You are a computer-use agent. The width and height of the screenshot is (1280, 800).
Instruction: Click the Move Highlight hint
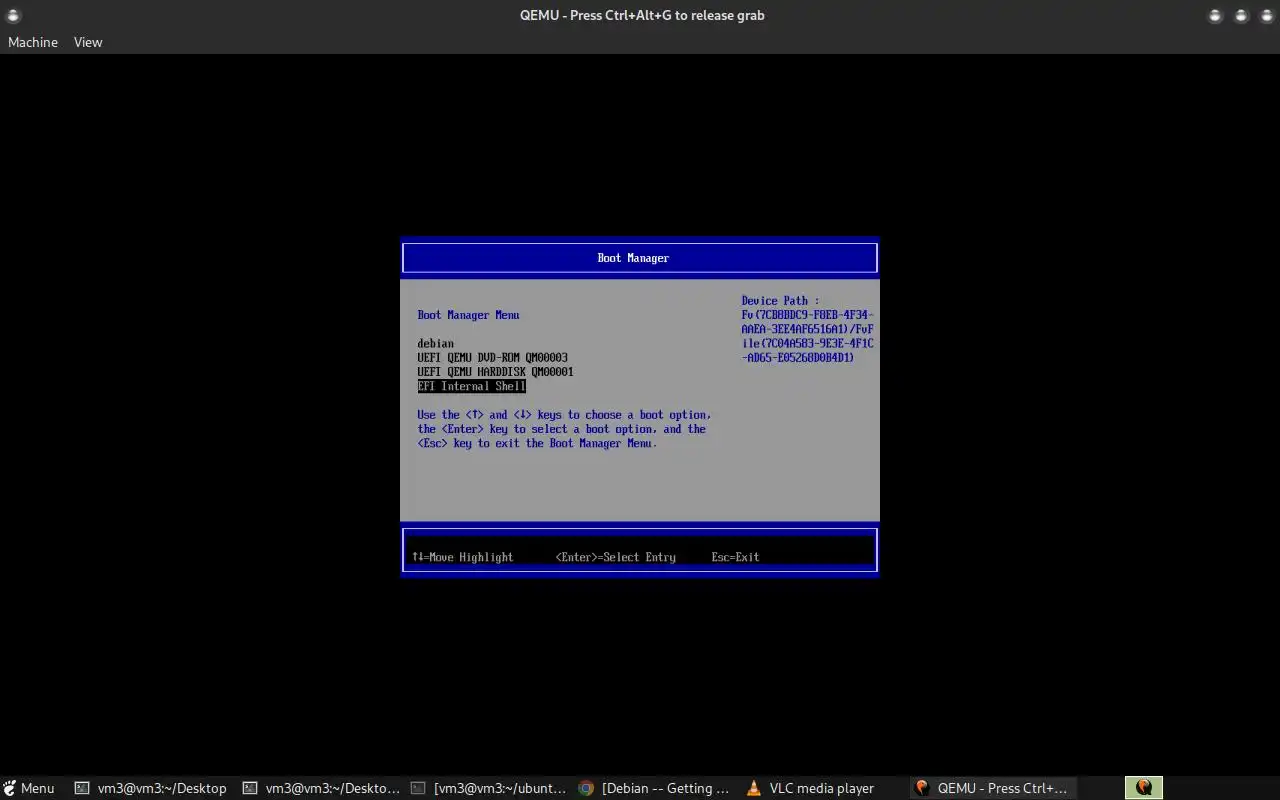[x=462, y=557]
